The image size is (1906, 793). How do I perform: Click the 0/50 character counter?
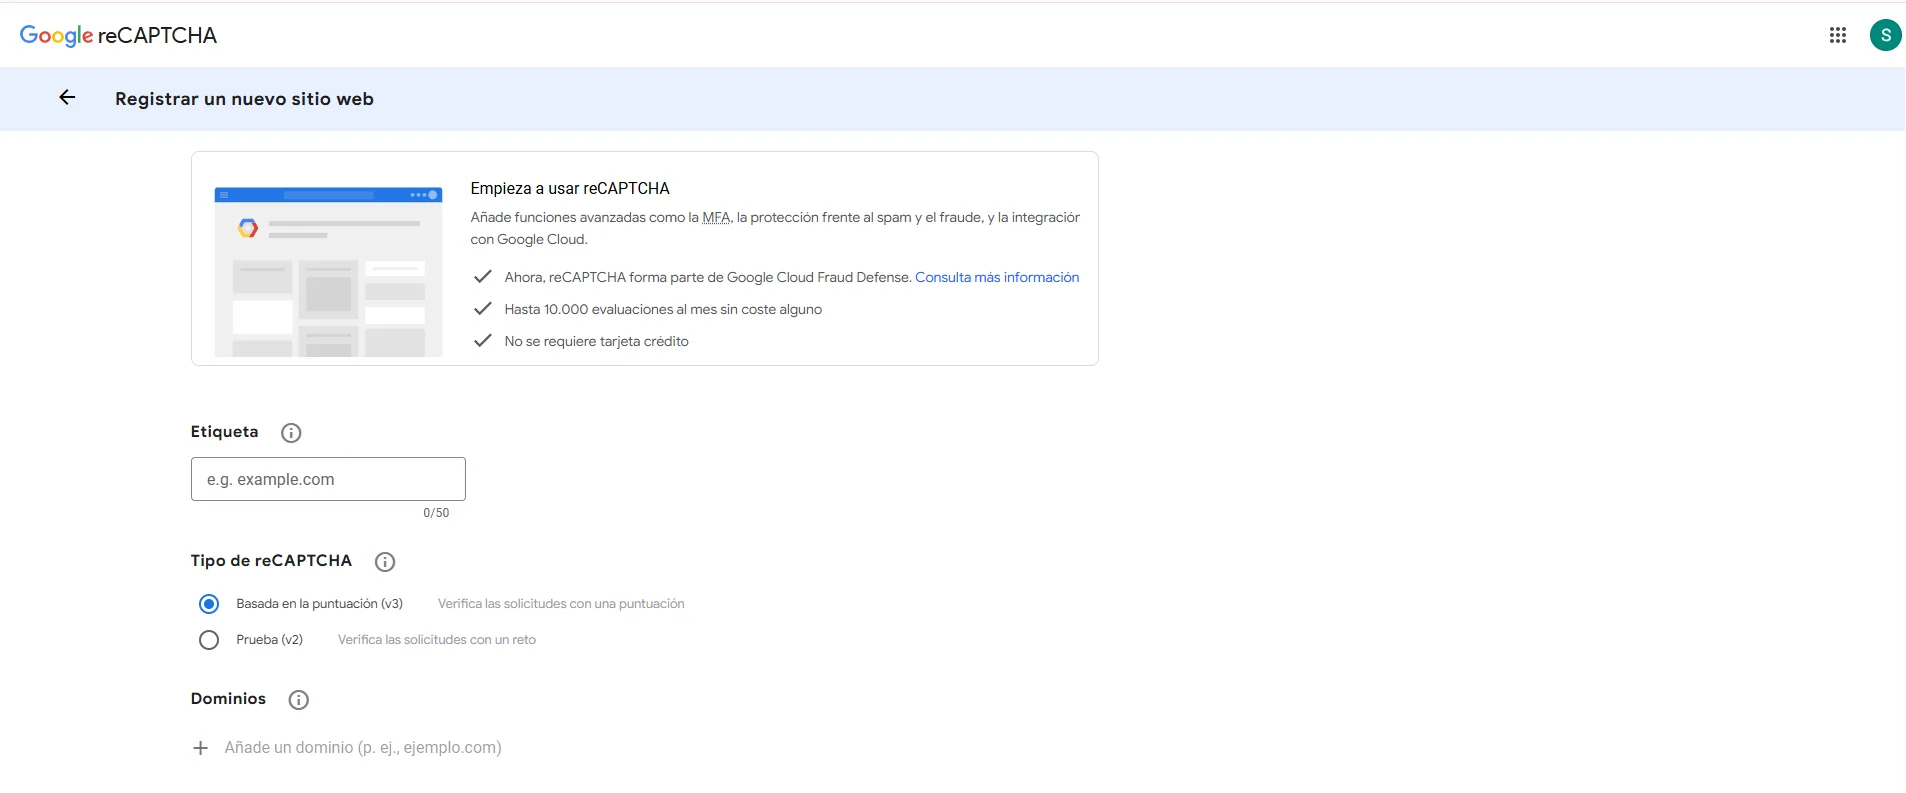[436, 513]
